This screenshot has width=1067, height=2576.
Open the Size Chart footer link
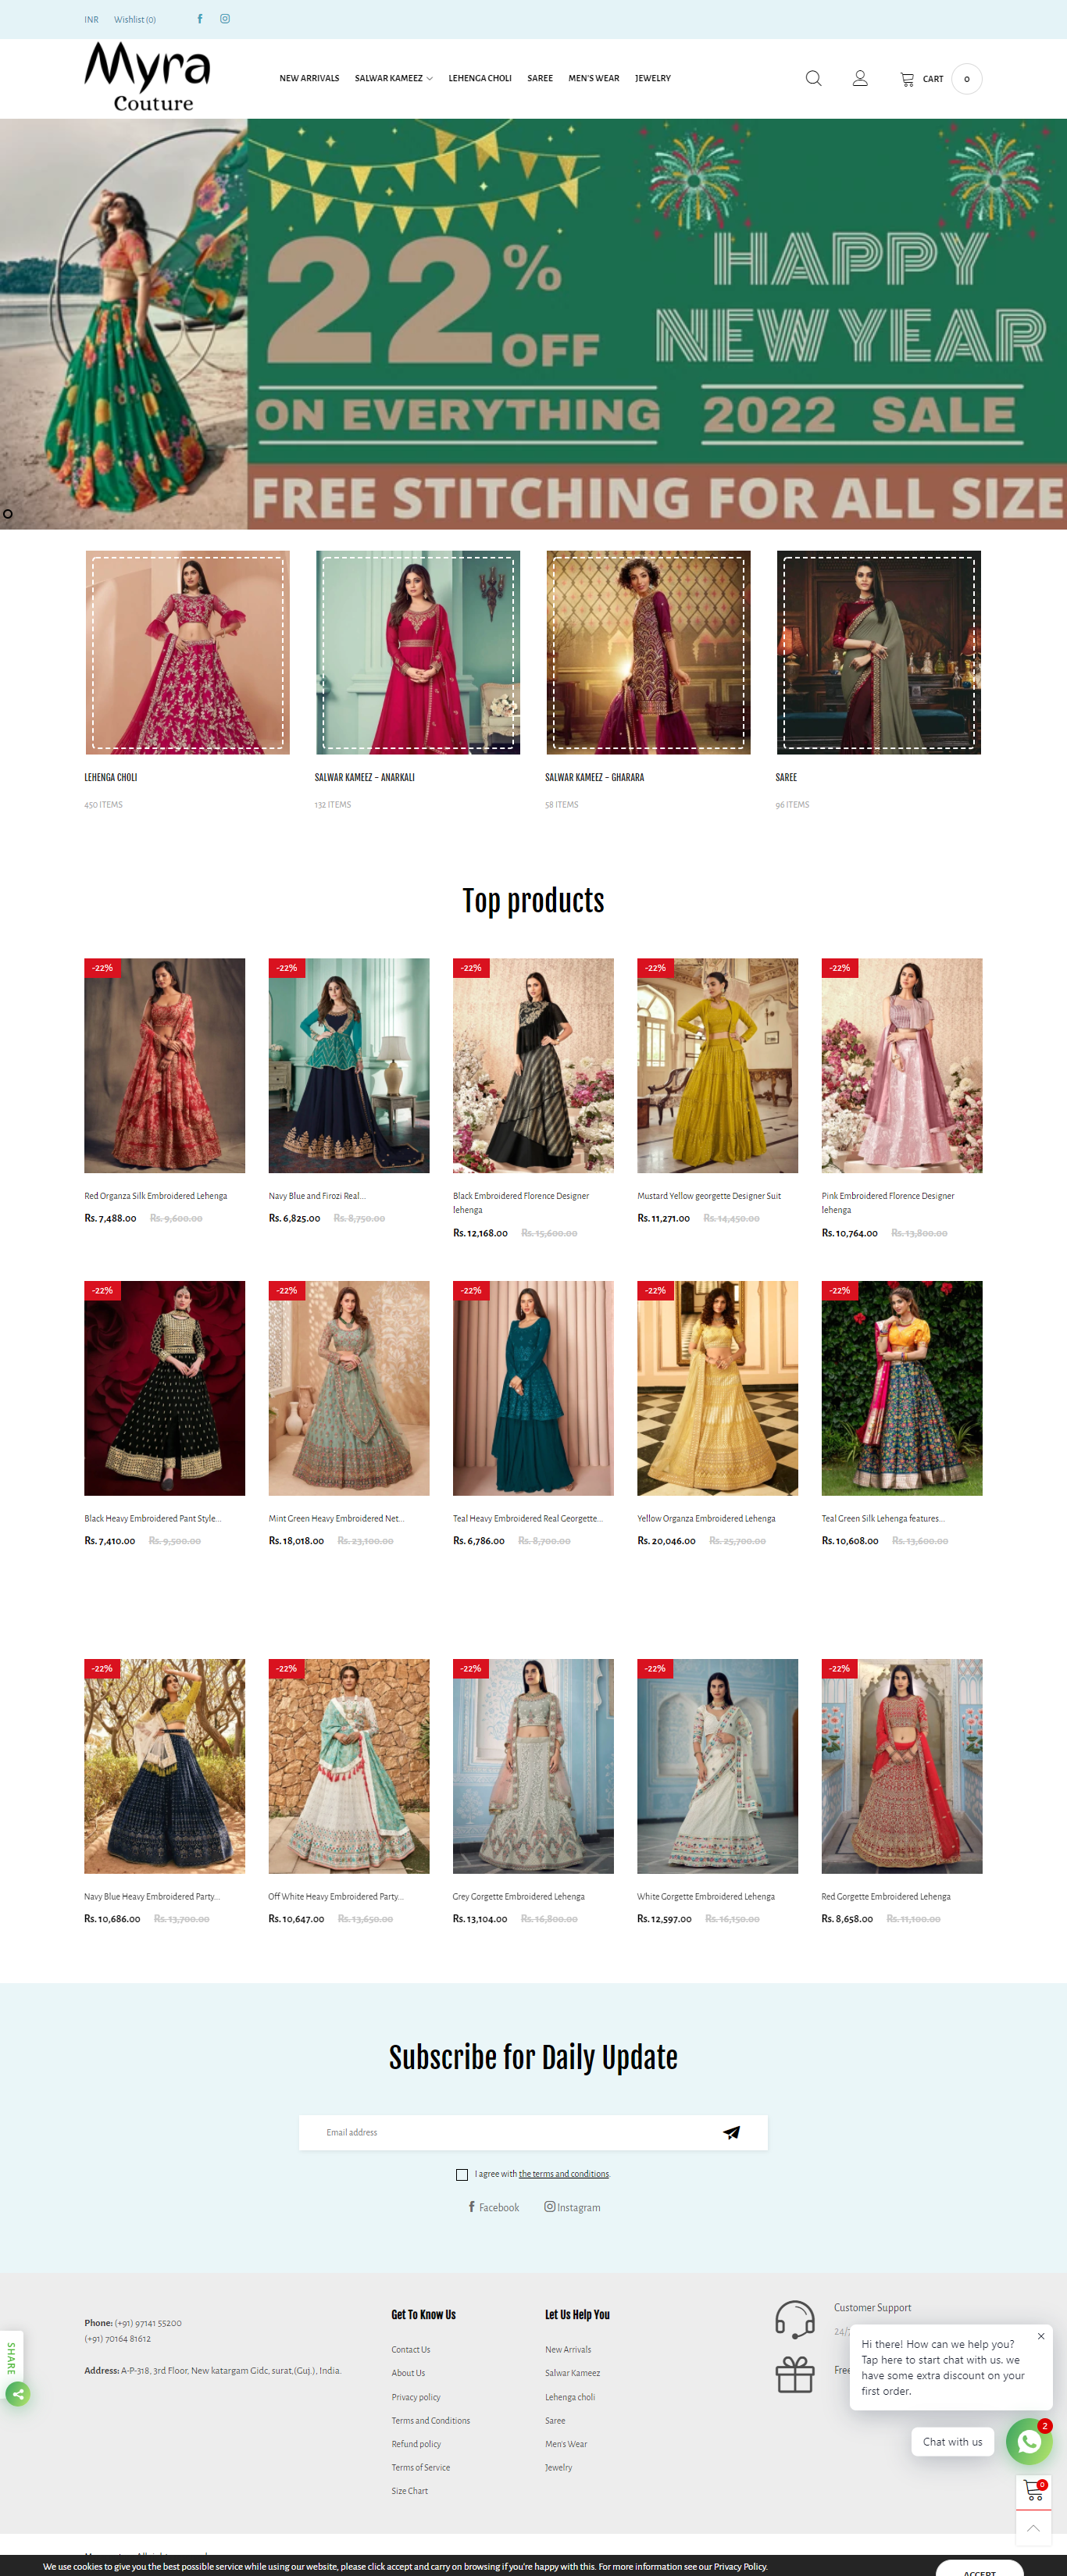409,2490
